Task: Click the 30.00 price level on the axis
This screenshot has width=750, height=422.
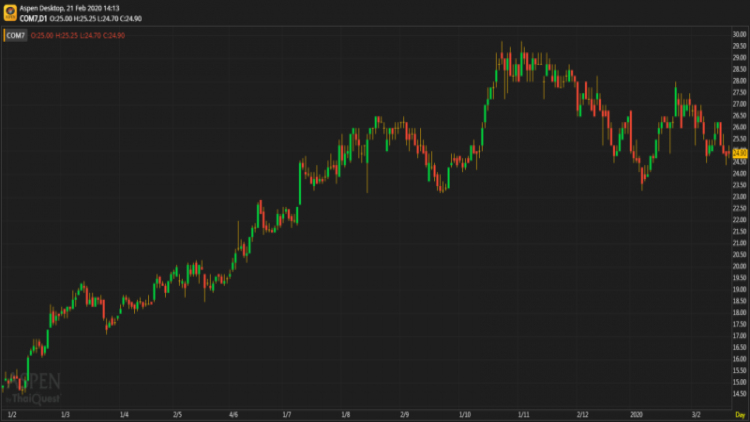Action: click(739, 34)
